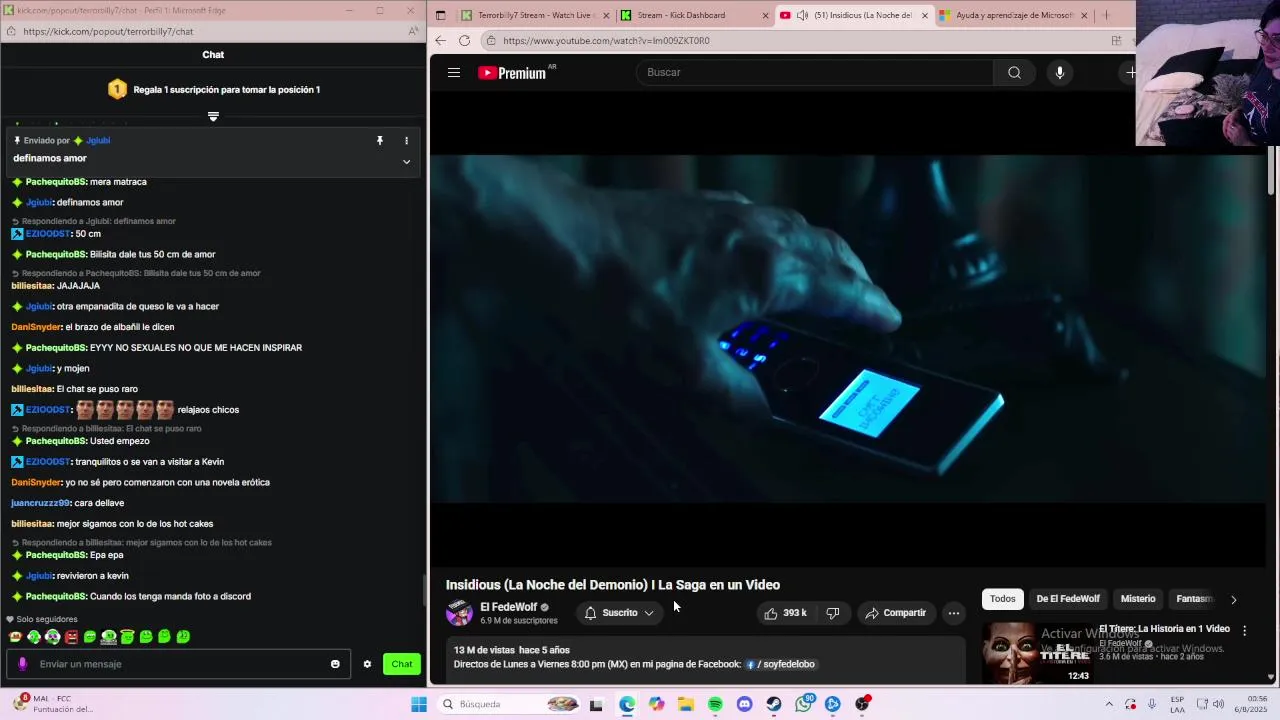Collapse the pinned message chevron
Screen dimensions: 1280x720
tap(406, 161)
